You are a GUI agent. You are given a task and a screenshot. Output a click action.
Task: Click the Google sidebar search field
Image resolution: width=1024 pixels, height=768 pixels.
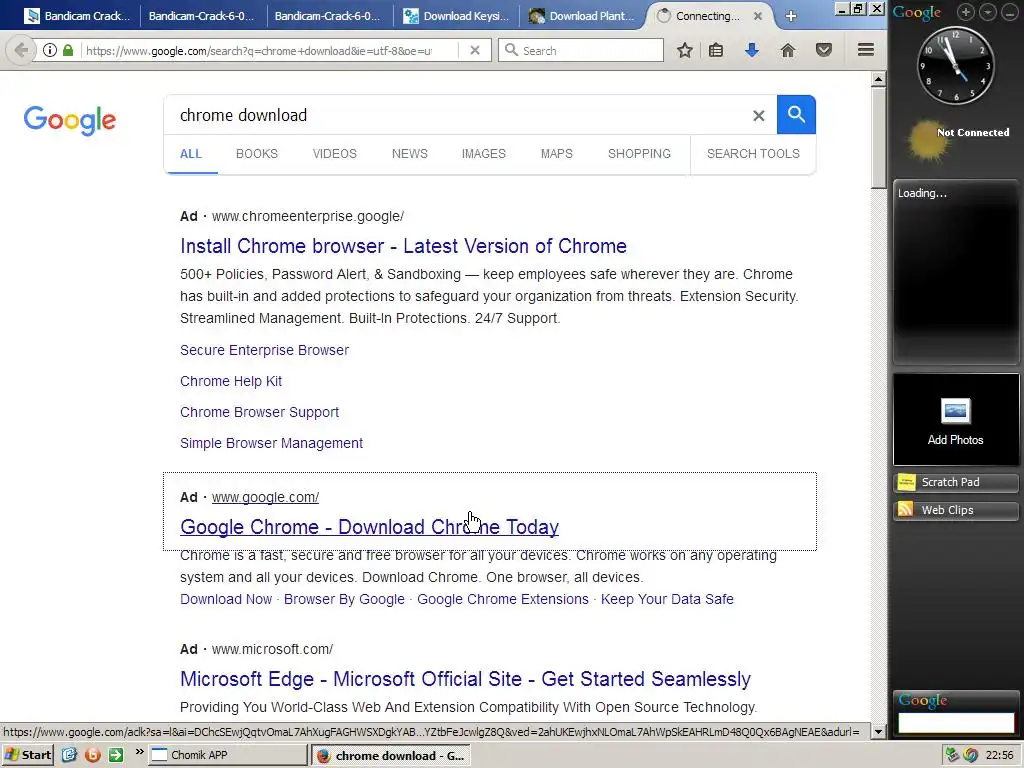click(955, 722)
